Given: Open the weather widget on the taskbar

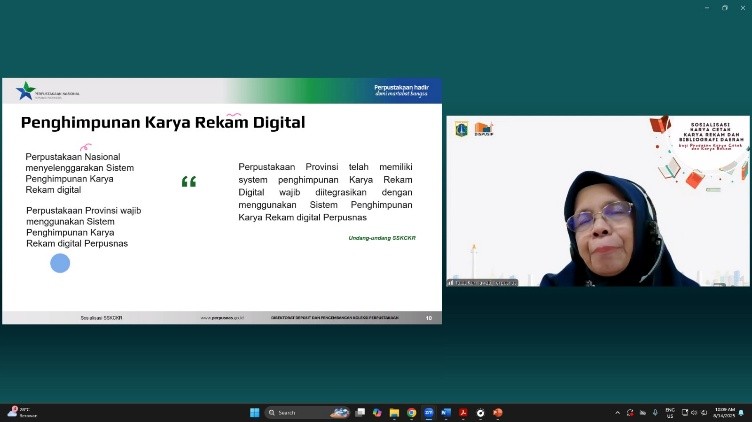Looking at the screenshot, I should tap(22, 412).
